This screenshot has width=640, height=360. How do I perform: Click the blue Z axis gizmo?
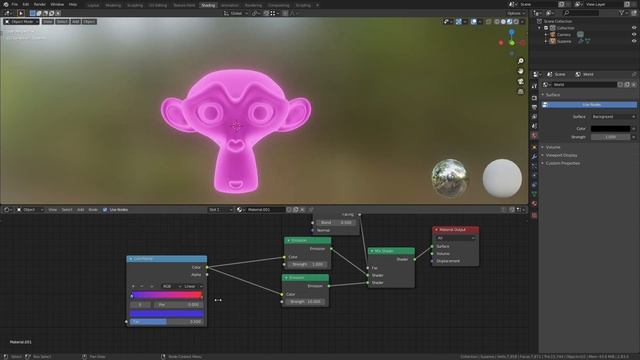511,32
